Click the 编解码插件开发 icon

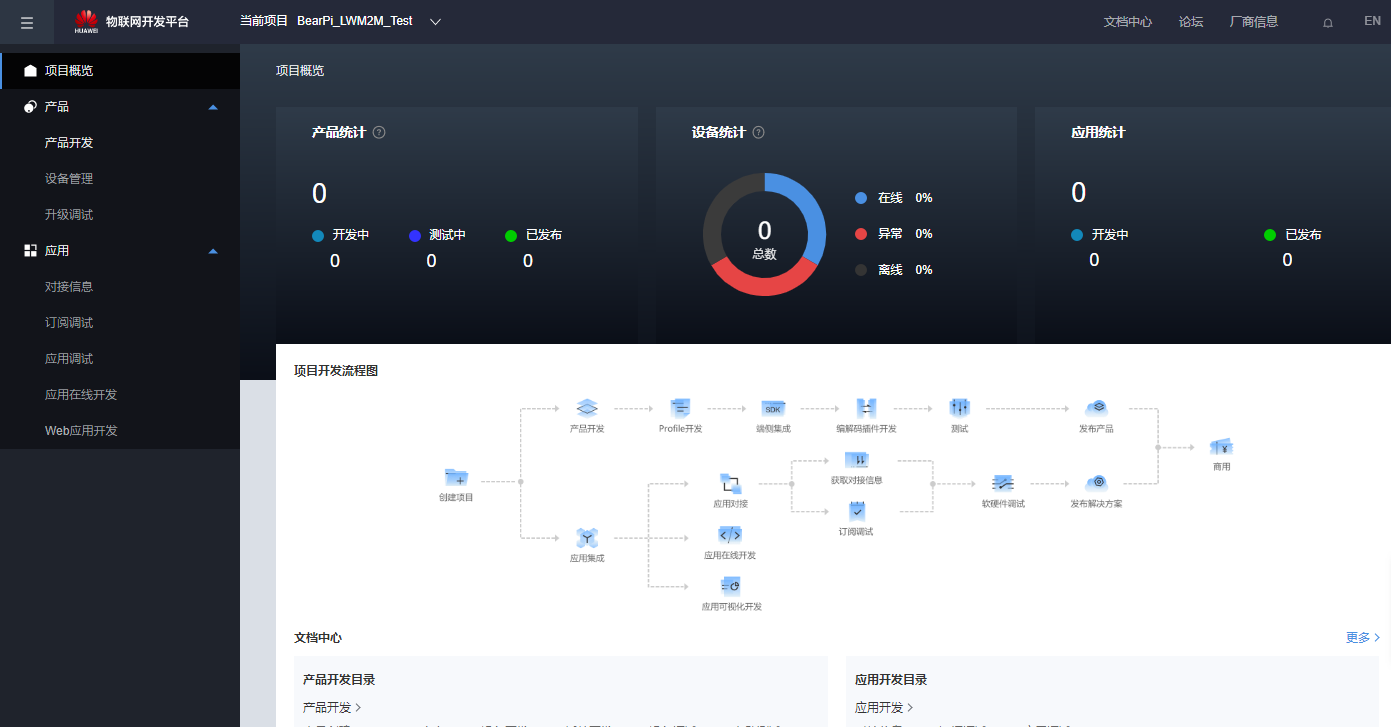click(x=866, y=408)
